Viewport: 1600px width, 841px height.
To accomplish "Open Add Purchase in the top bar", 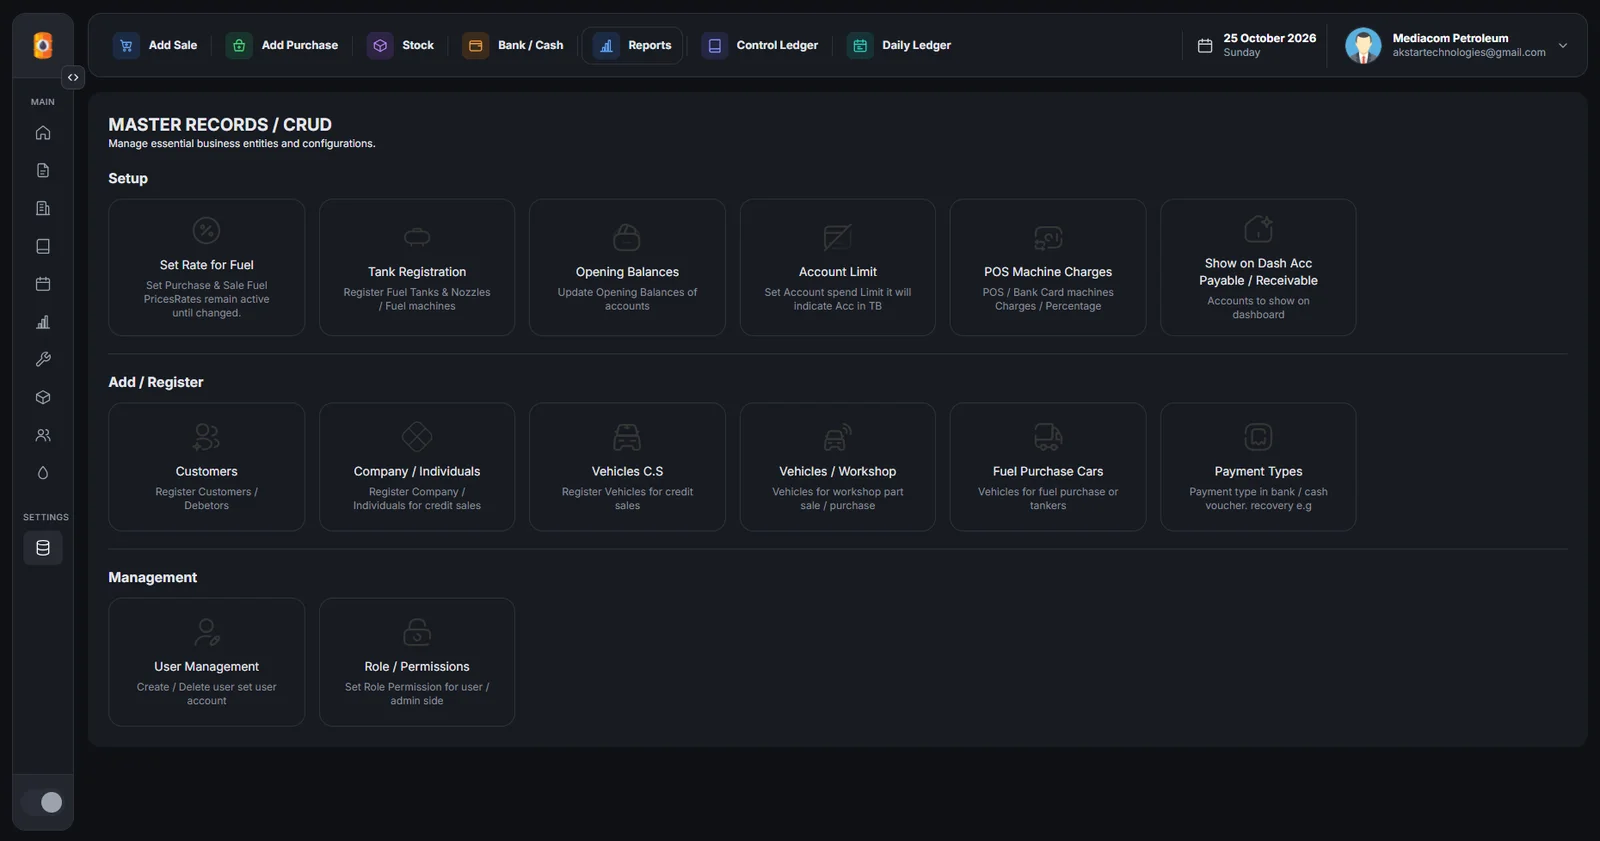I will (282, 45).
